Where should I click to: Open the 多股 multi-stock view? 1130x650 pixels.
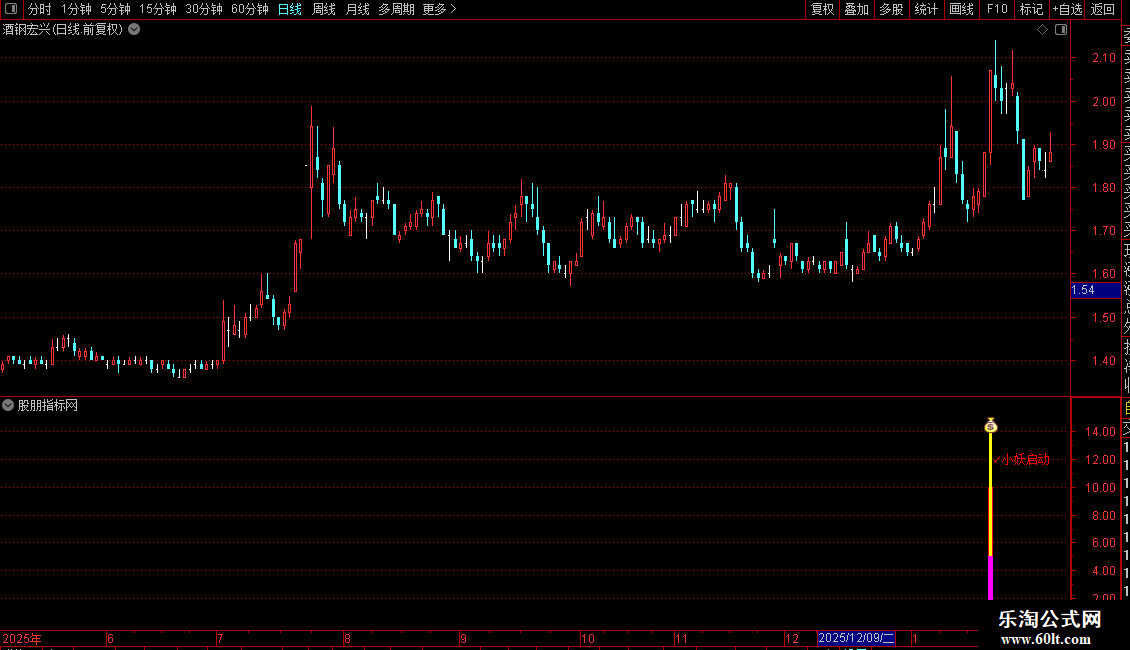(x=891, y=9)
